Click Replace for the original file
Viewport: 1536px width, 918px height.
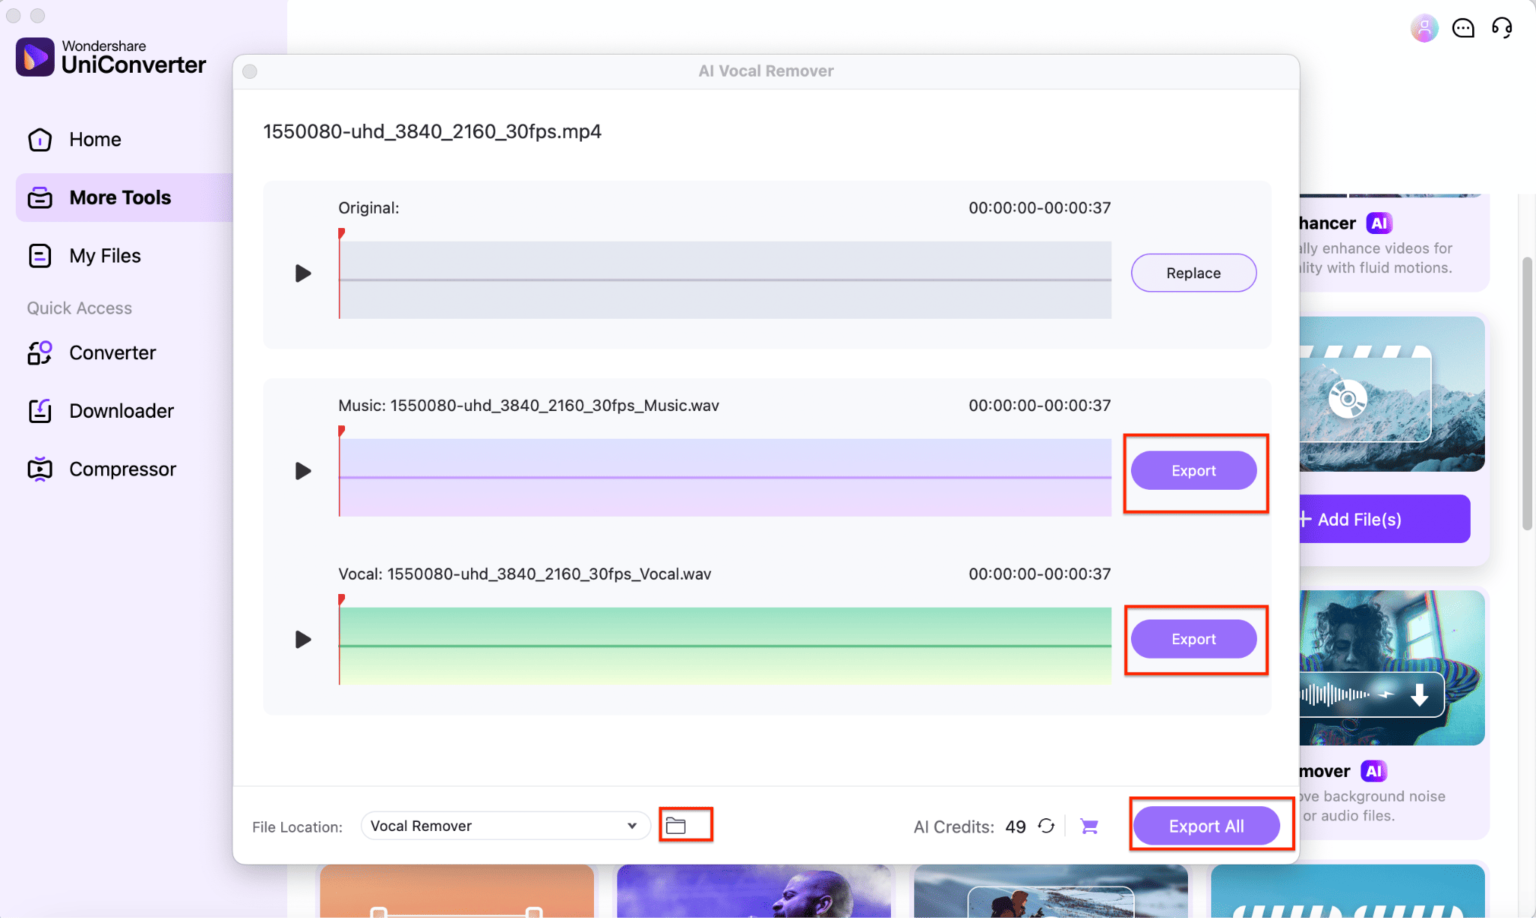pos(1193,273)
